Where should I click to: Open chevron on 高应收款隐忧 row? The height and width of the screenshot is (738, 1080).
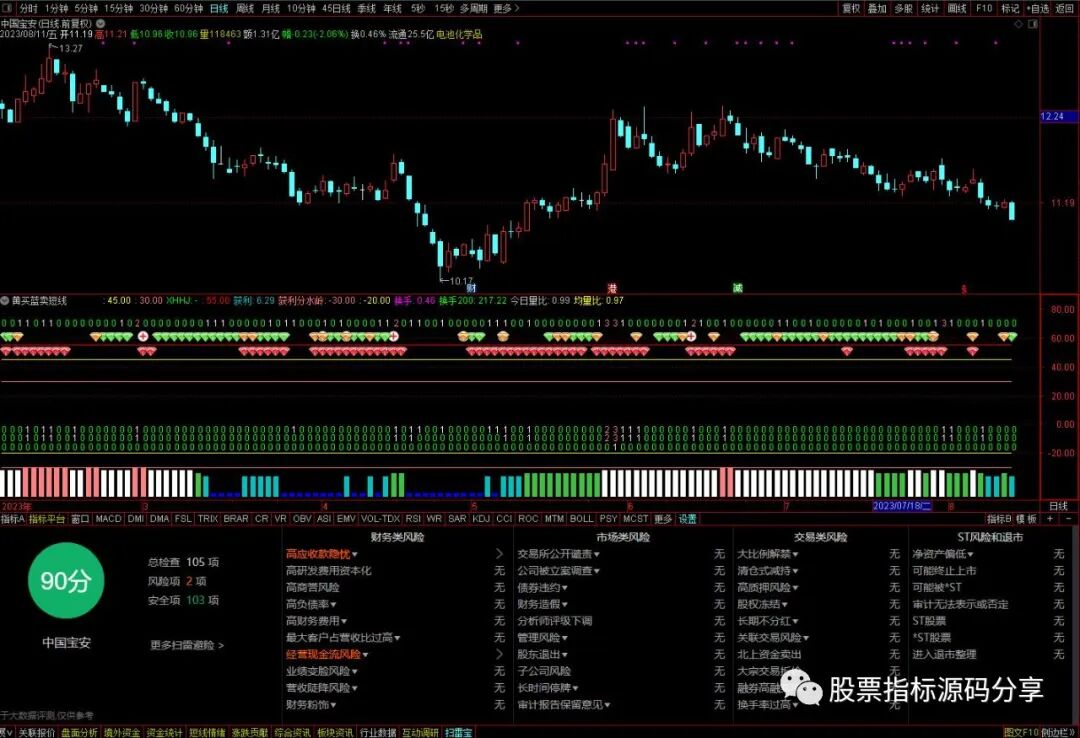tap(499, 554)
